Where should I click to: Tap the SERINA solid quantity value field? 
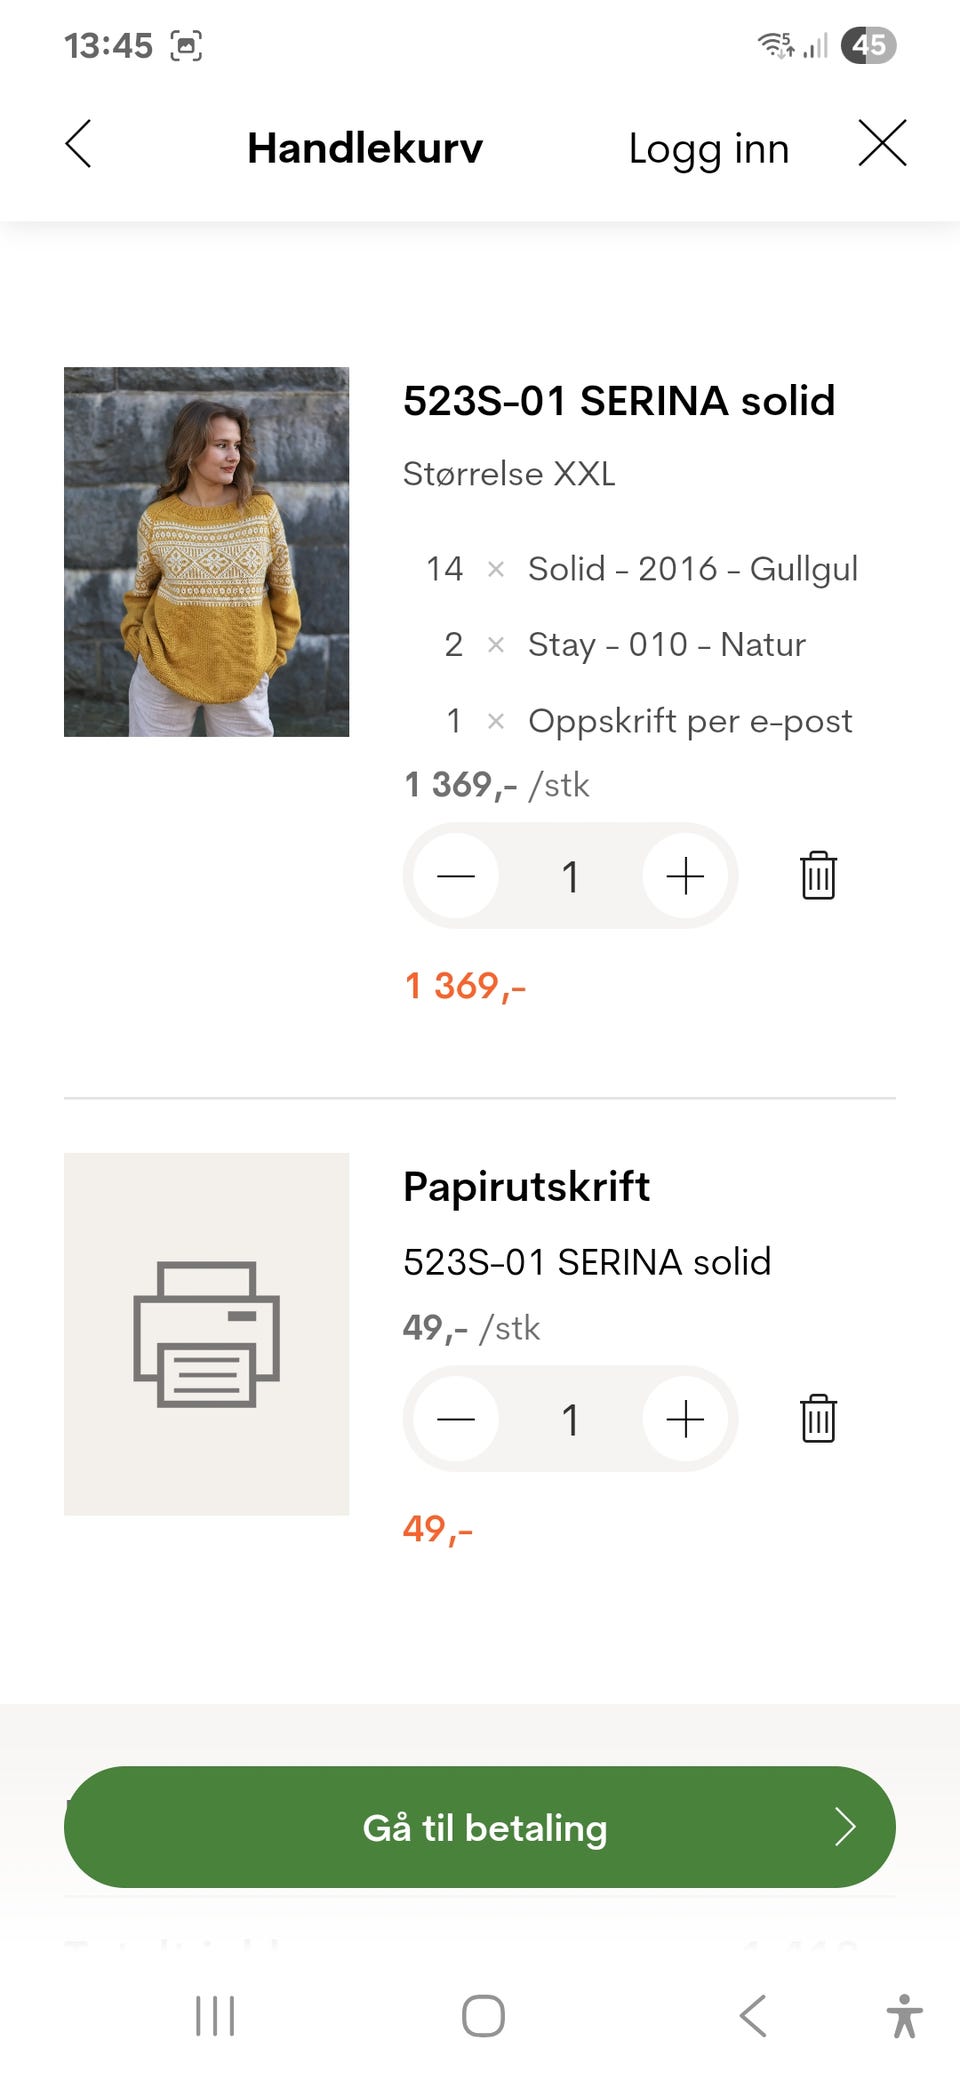570,877
